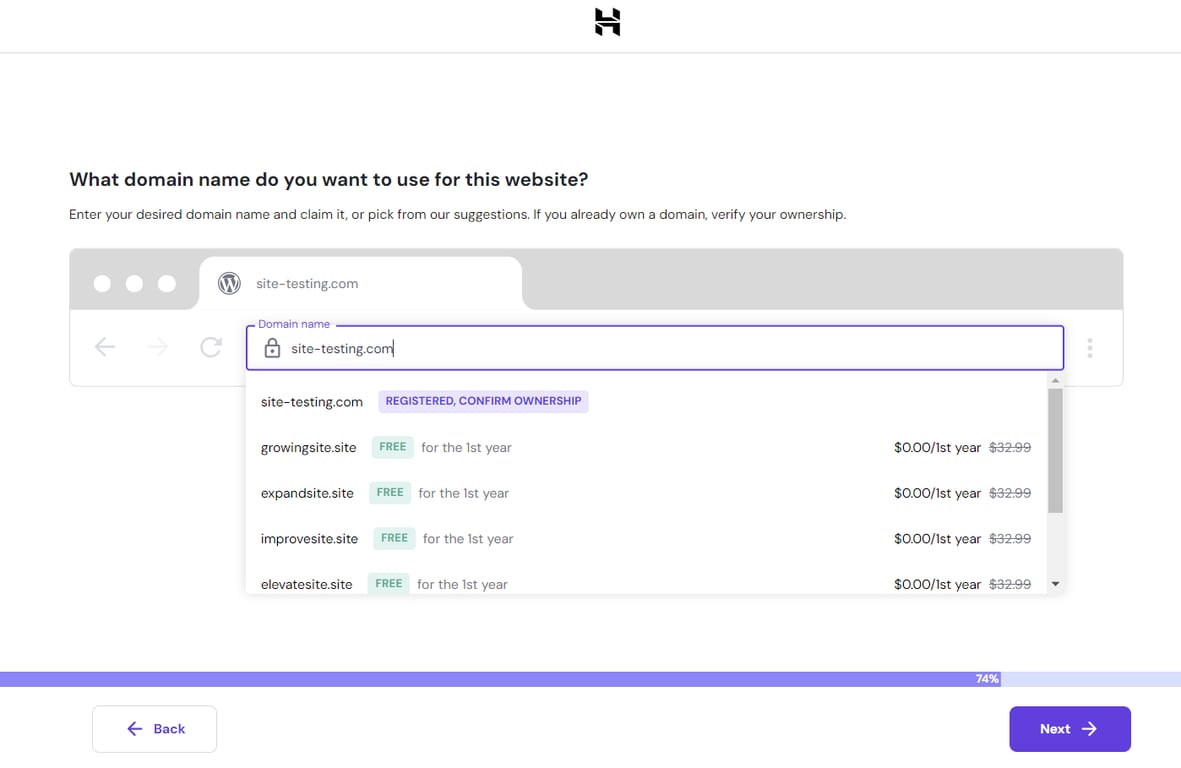This screenshot has height=768, width=1181.
Task: Open the Domain name suggestions dropdown
Action: tap(655, 347)
